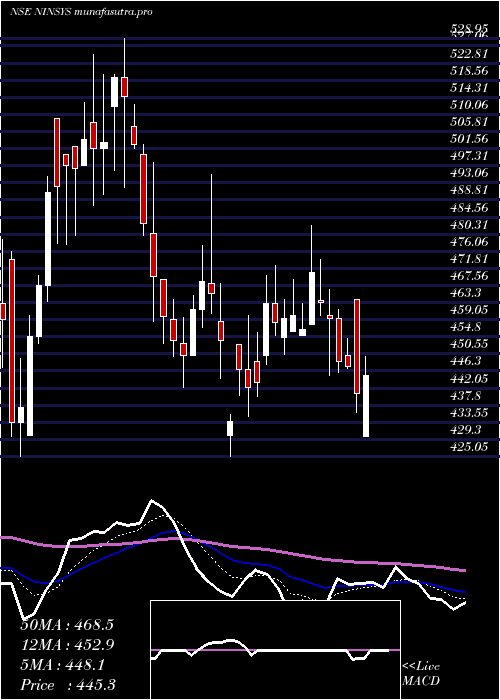Select the 522.81 price level label
The width and height of the screenshot is (500, 700).
click(x=468, y=56)
